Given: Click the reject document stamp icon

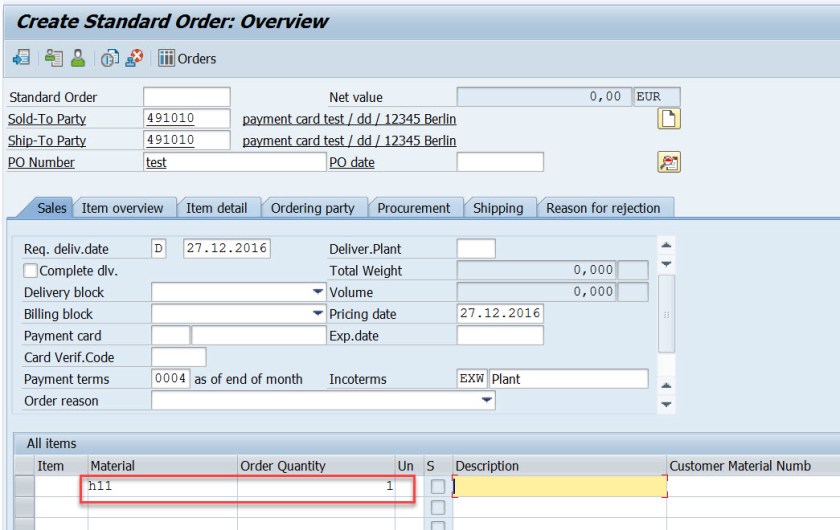Looking at the screenshot, I should [x=134, y=58].
